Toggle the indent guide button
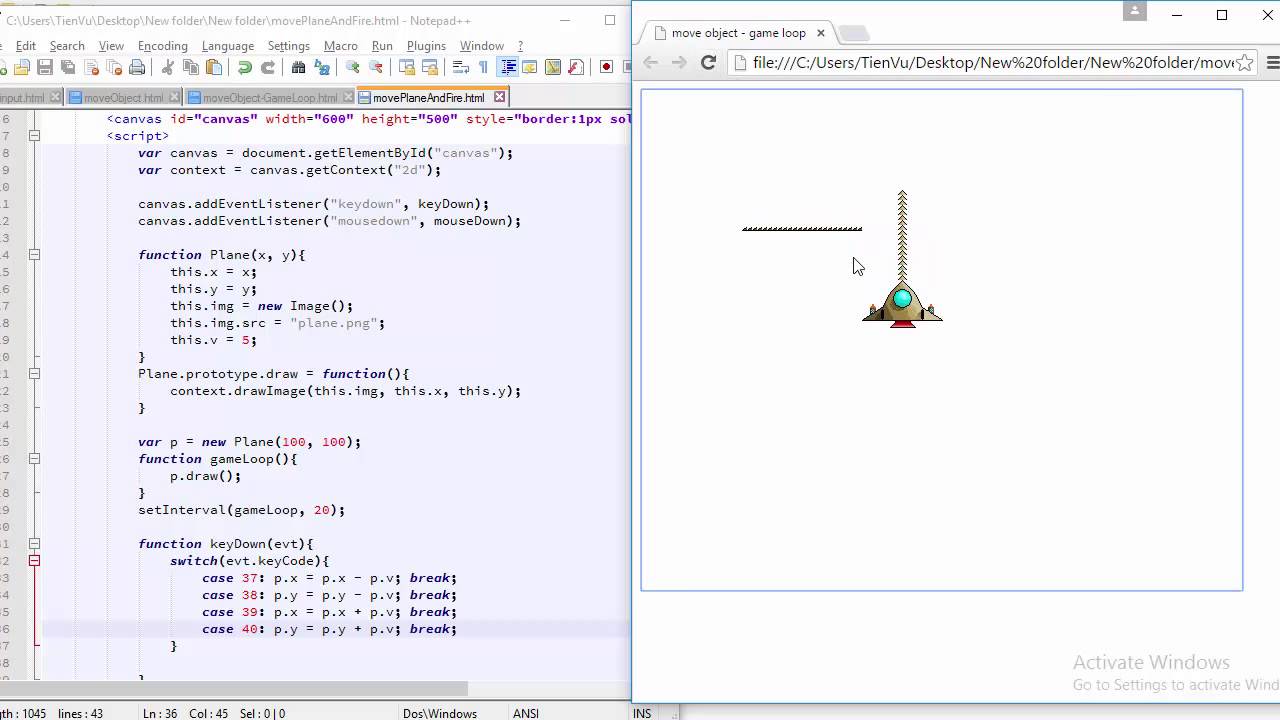This screenshot has width=1280, height=720. click(508, 67)
